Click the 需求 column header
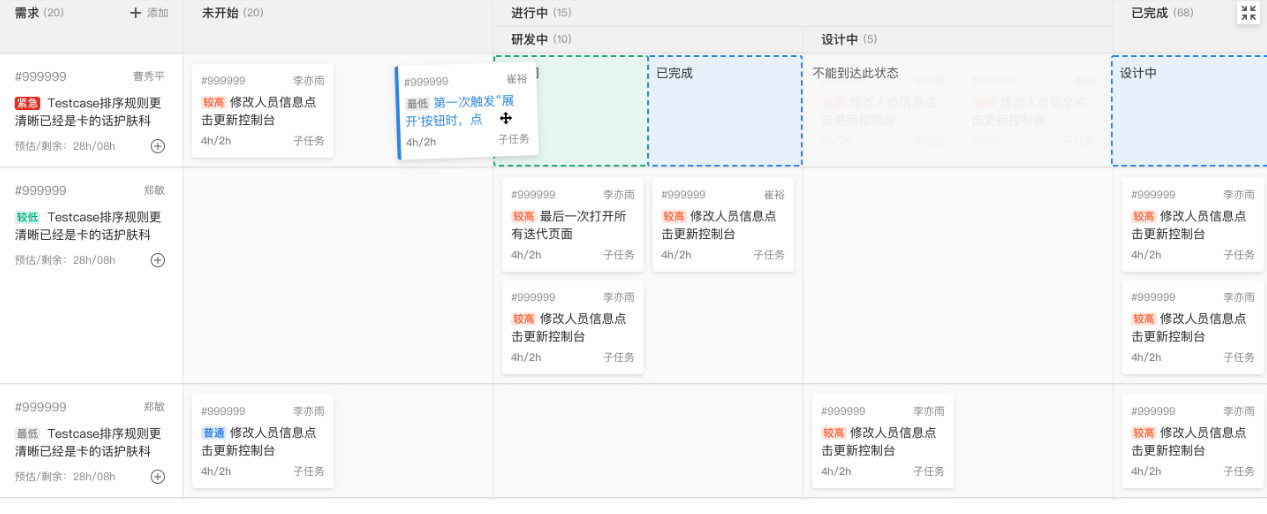The image size is (1267, 514). (27, 13)
